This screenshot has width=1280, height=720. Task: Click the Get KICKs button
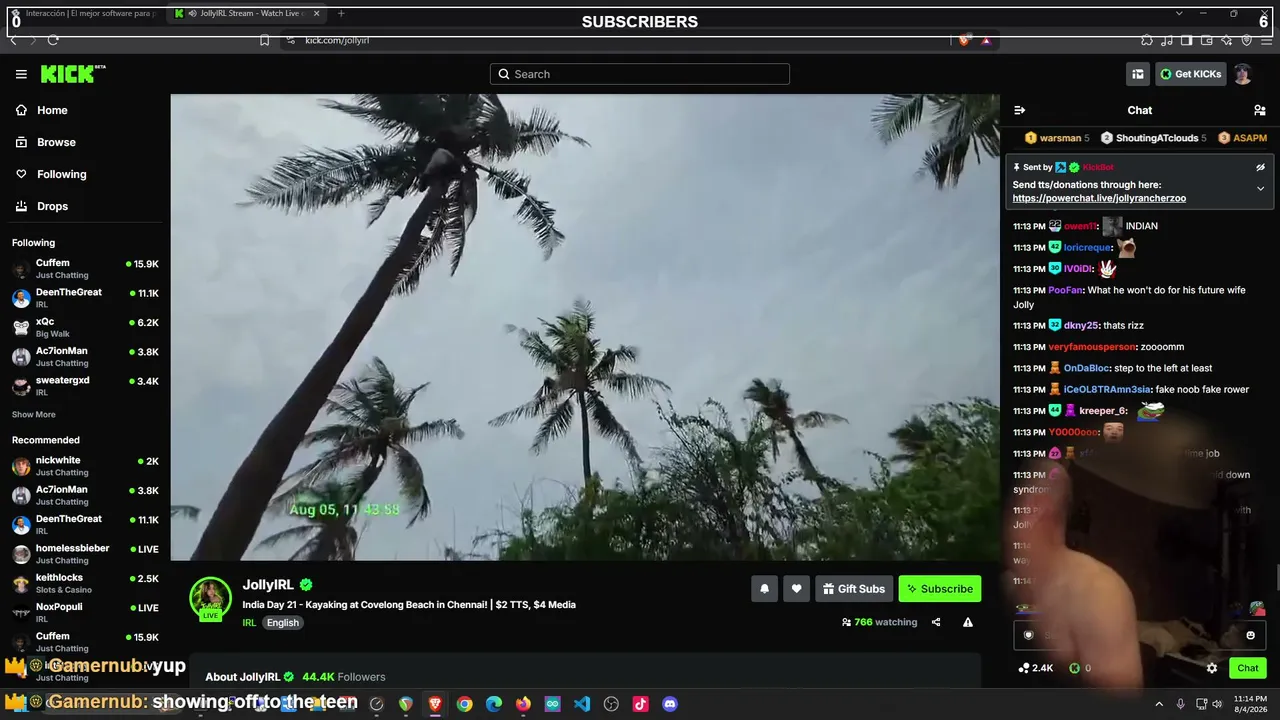coord(1190,74)
